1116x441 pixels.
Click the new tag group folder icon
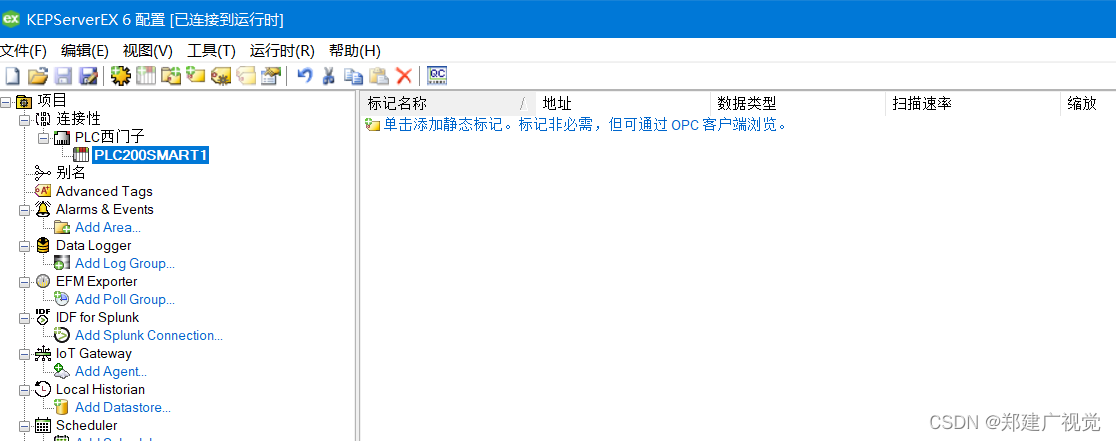[171, 76]
